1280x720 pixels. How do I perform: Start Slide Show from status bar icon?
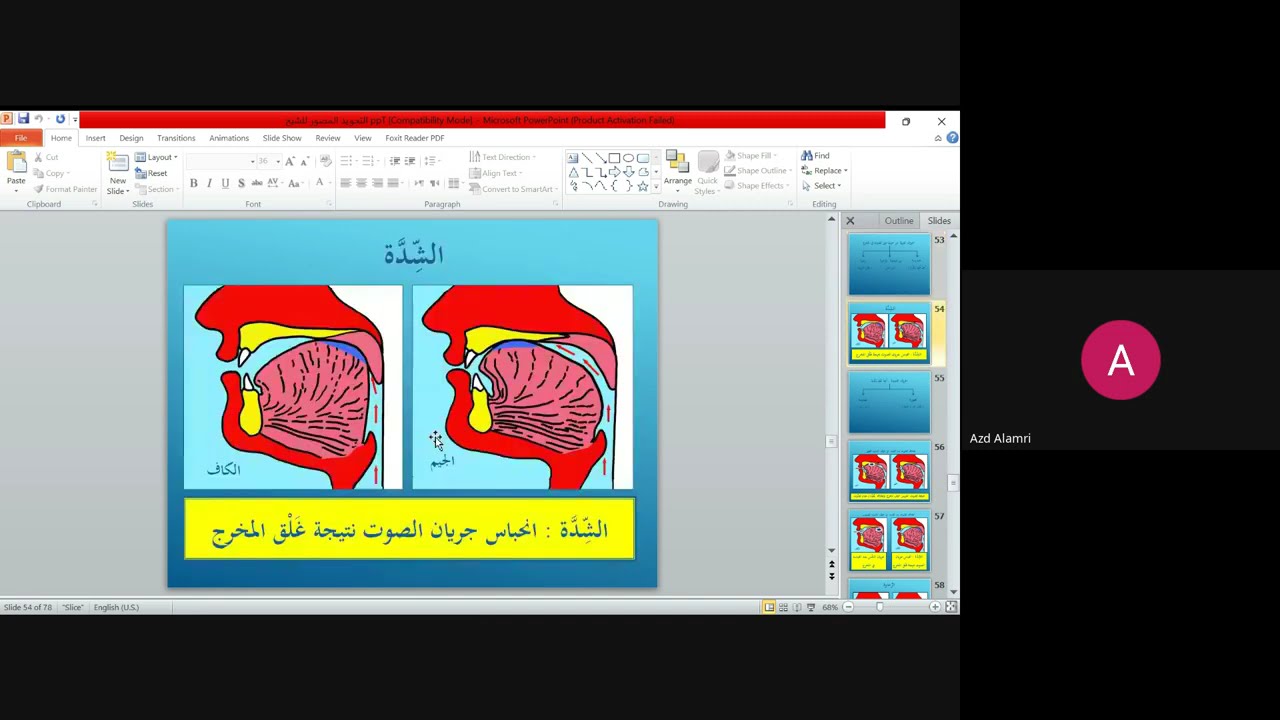coord(811,607)
